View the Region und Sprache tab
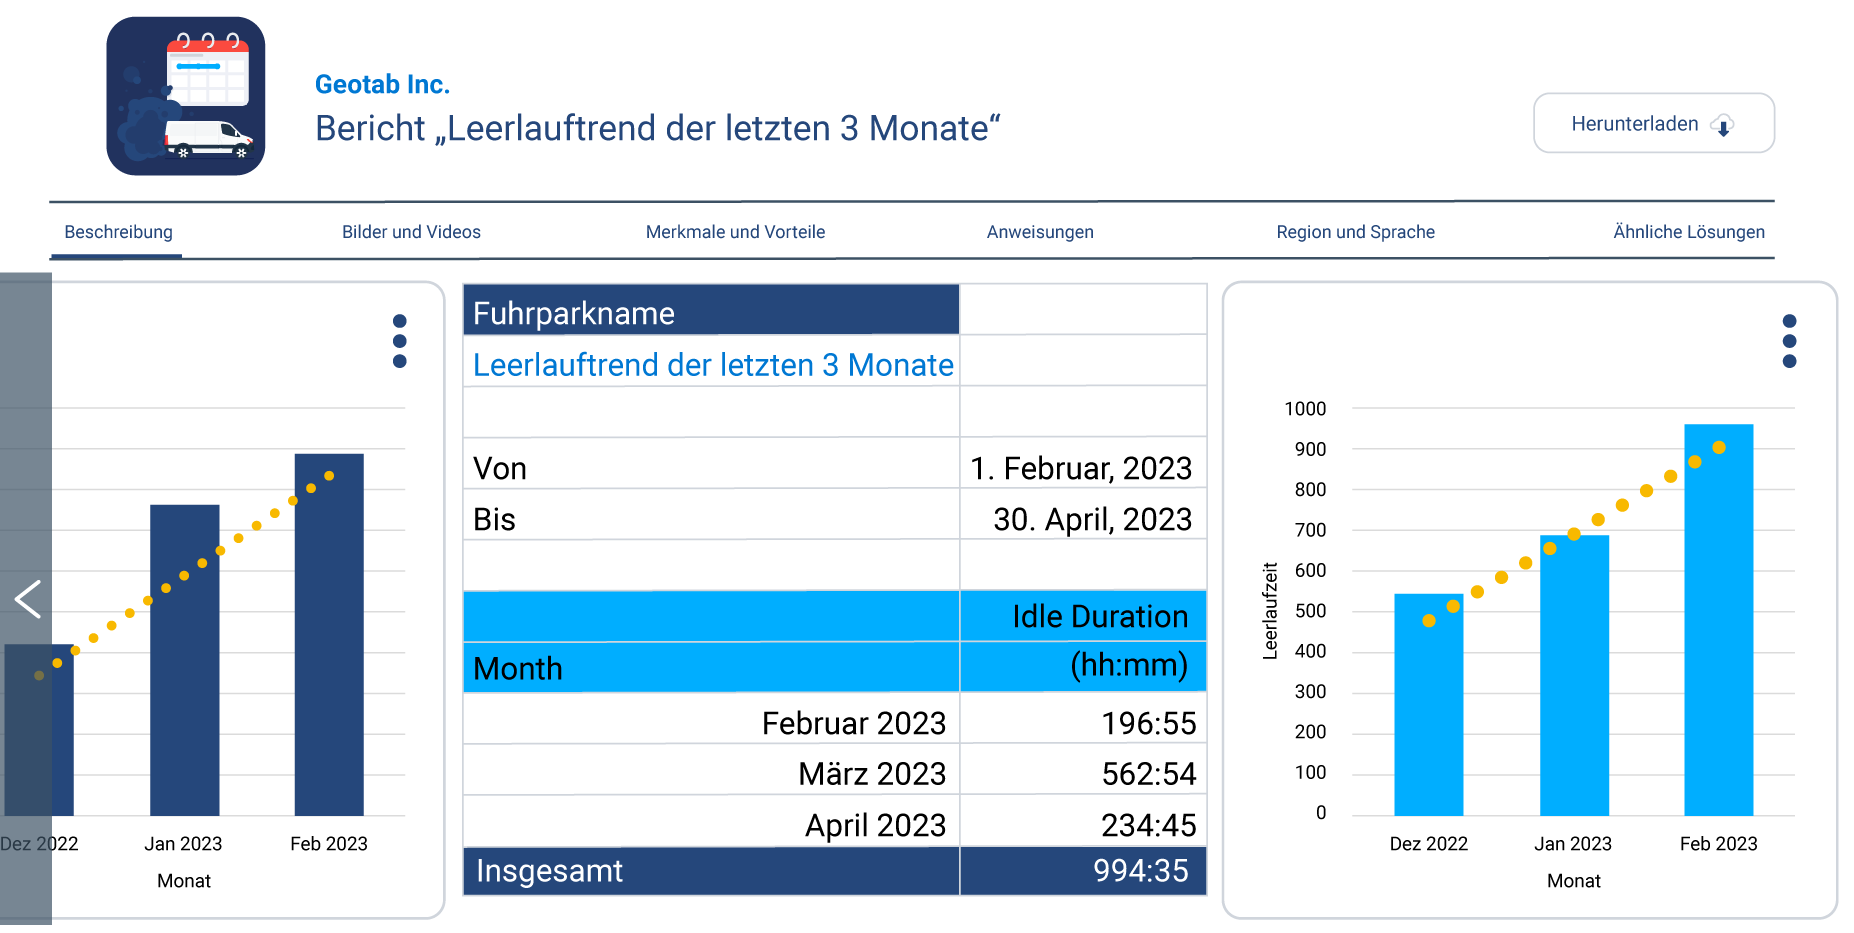Screen dimensions: 1854x933 click(x=1355, y=231)
